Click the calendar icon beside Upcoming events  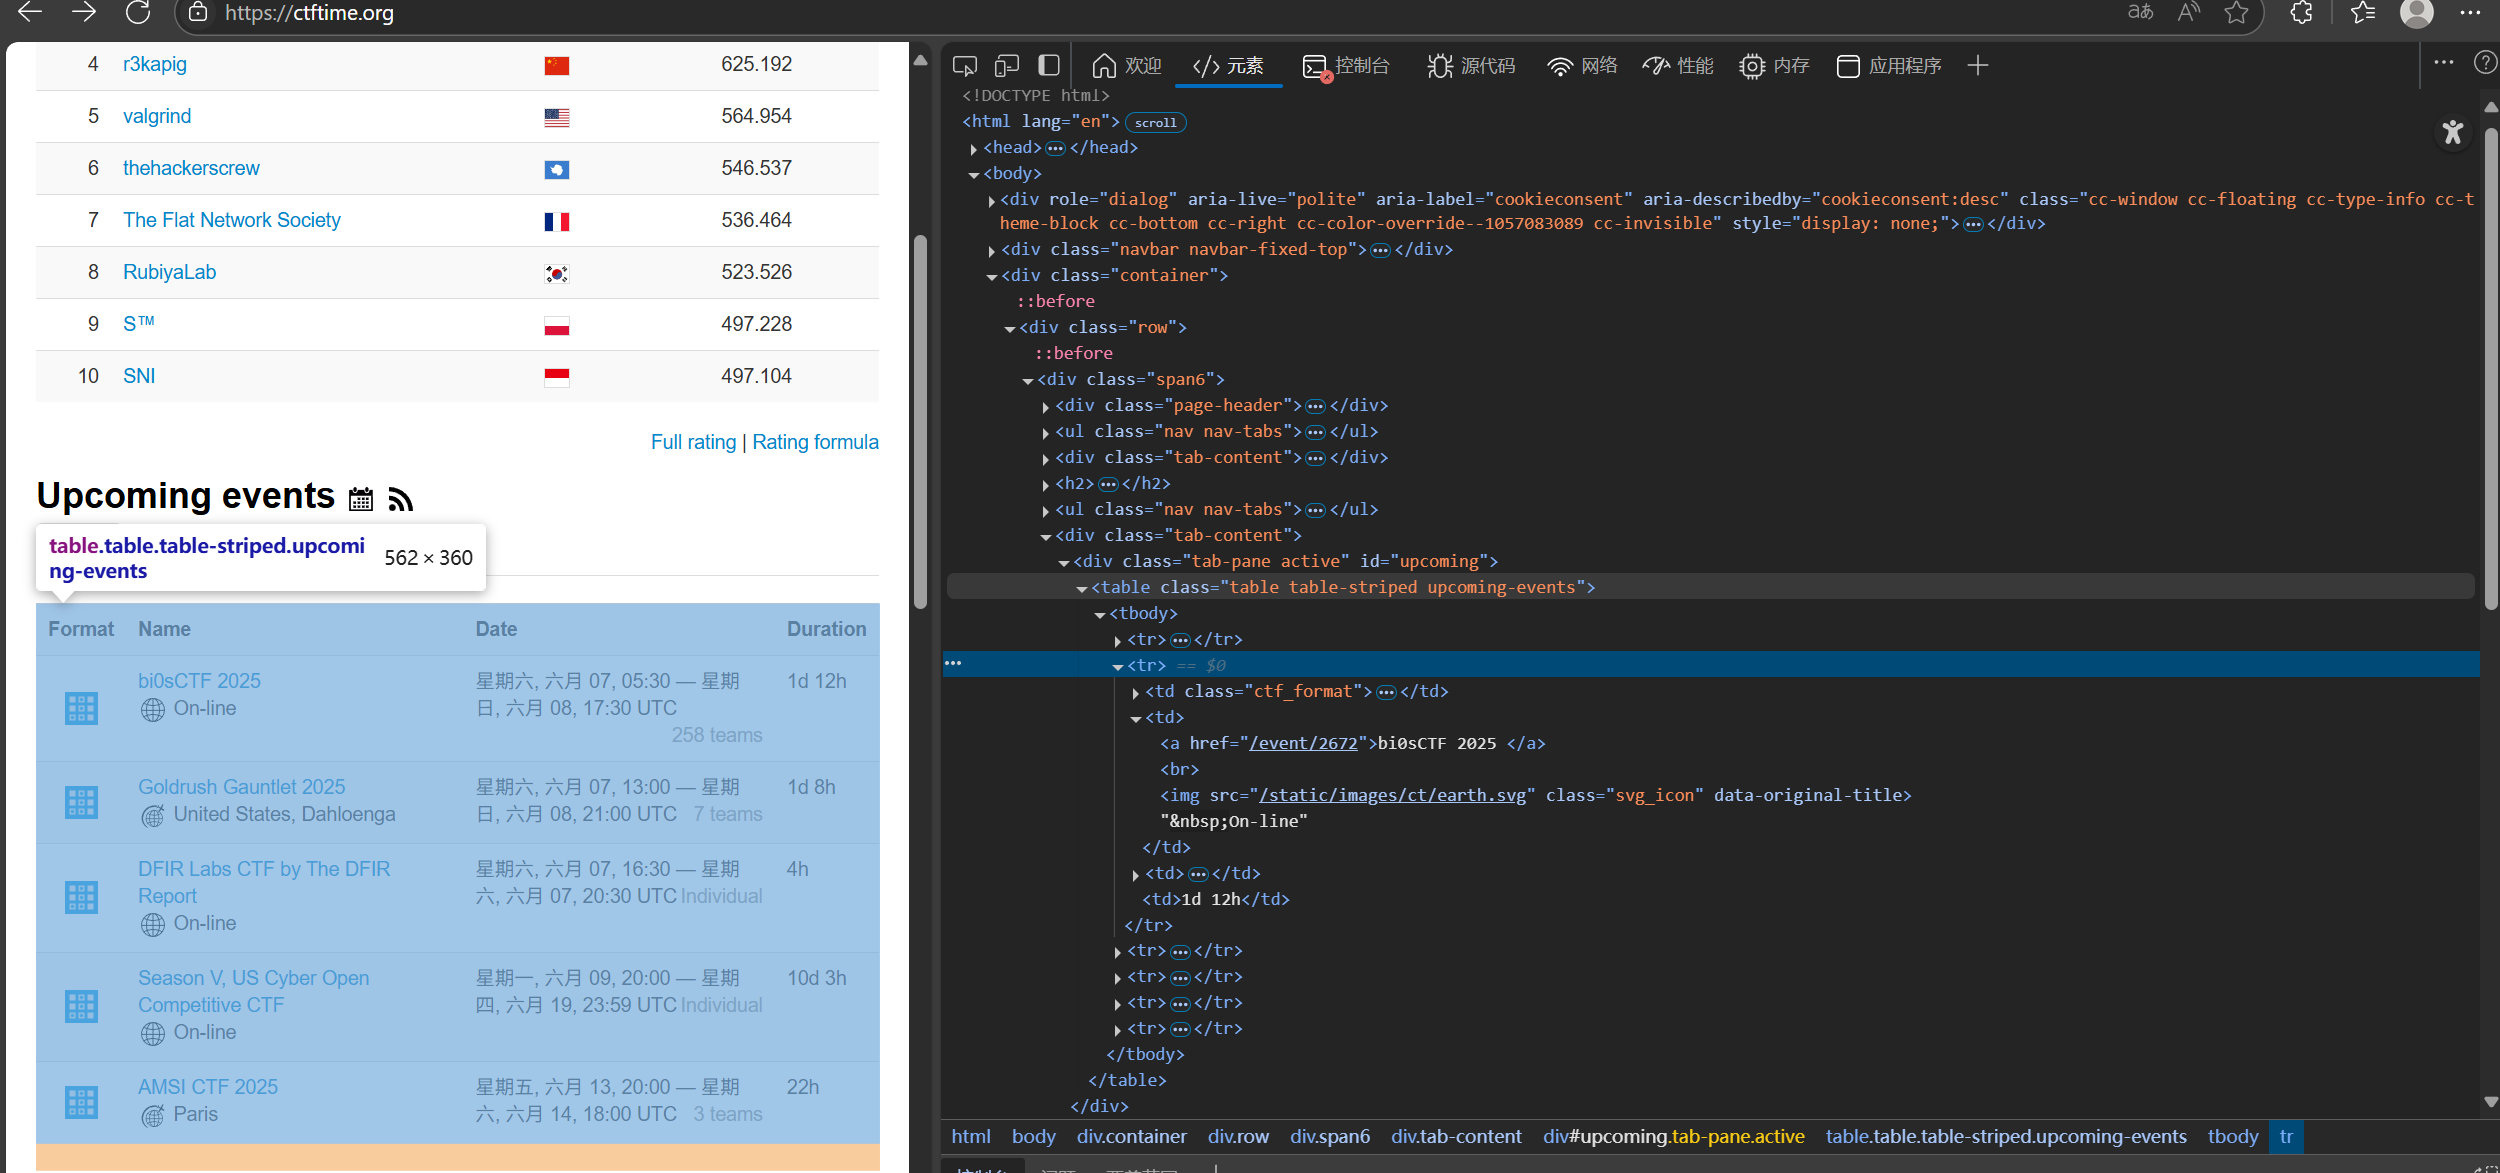(x=361, y=498)
